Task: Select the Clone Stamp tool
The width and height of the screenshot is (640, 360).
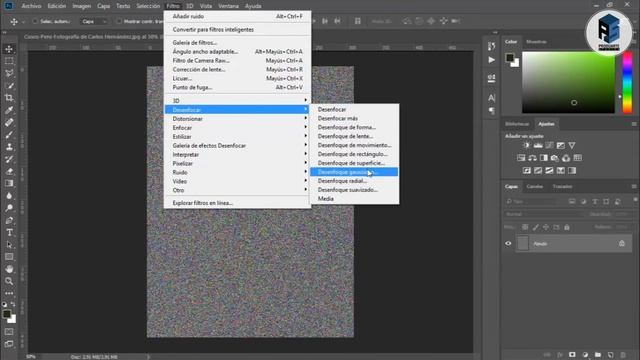Action: click(9, 147)
